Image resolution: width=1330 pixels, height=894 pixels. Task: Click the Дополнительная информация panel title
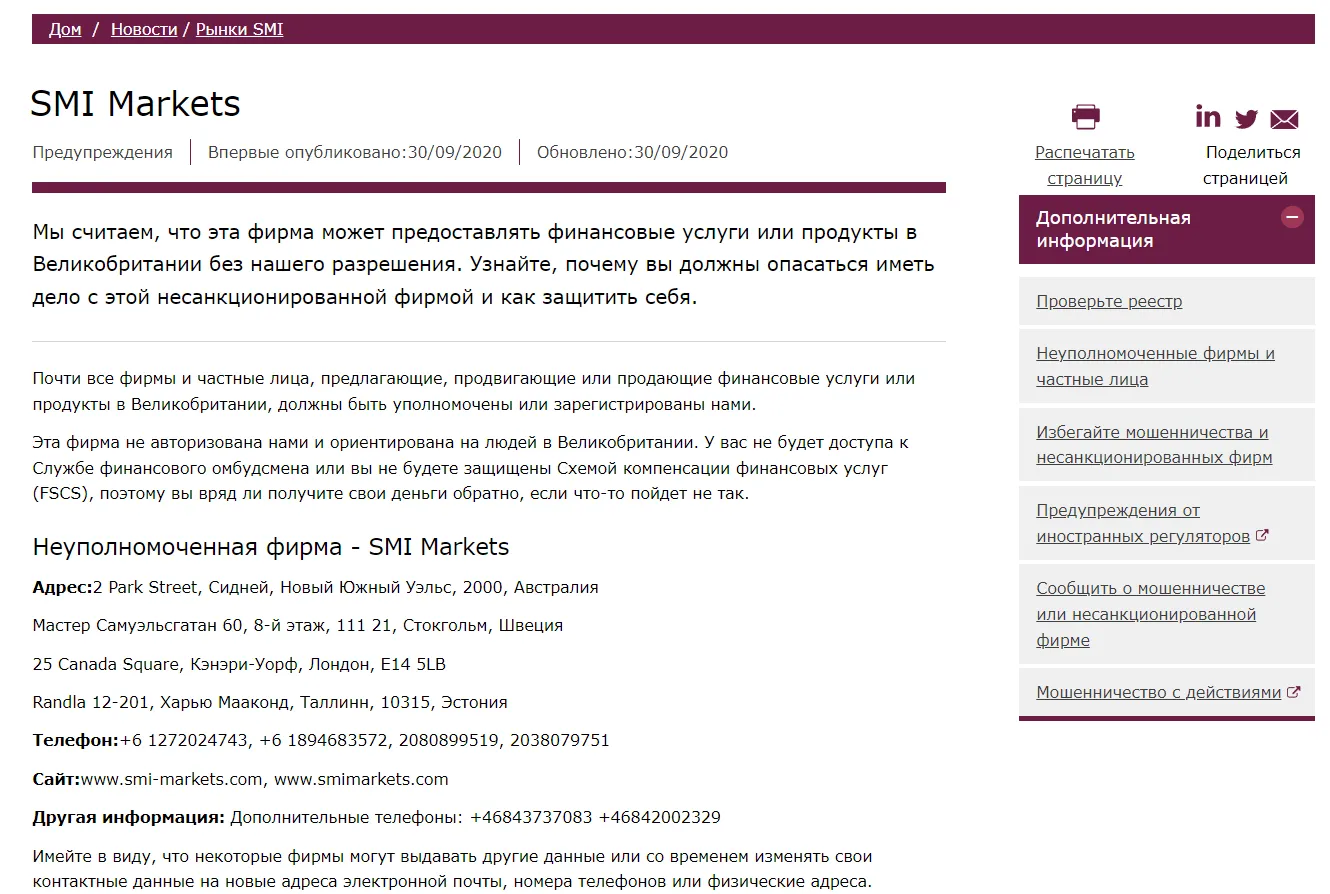coord(1113,229)
